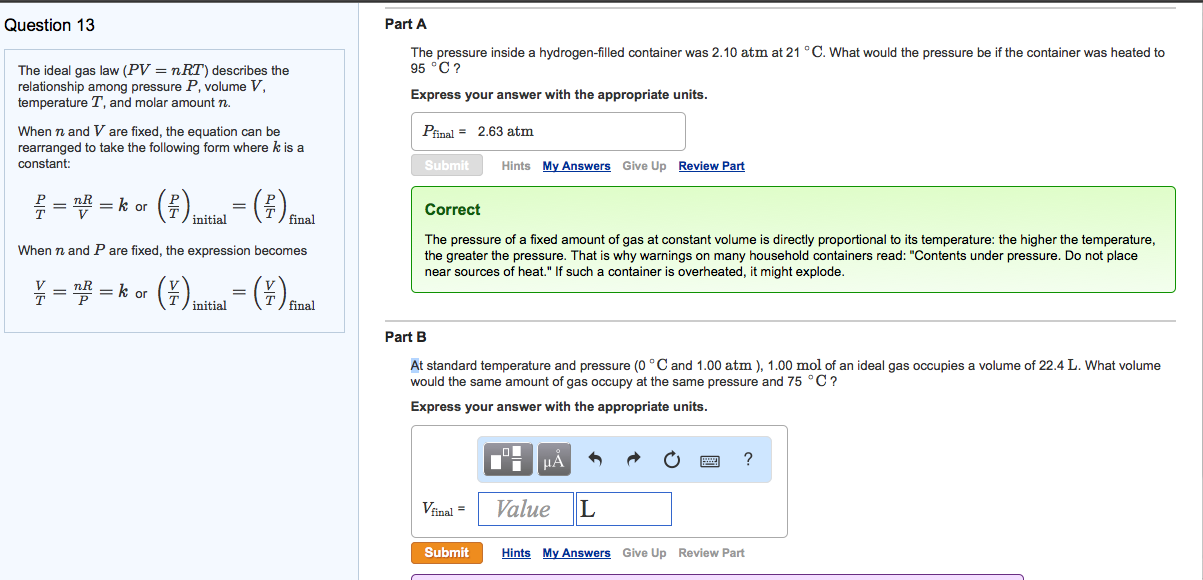Open equation editor help via the question mark
Image resolution: width=1203 pixels, height=580 pixels.
tap(746, 459)
